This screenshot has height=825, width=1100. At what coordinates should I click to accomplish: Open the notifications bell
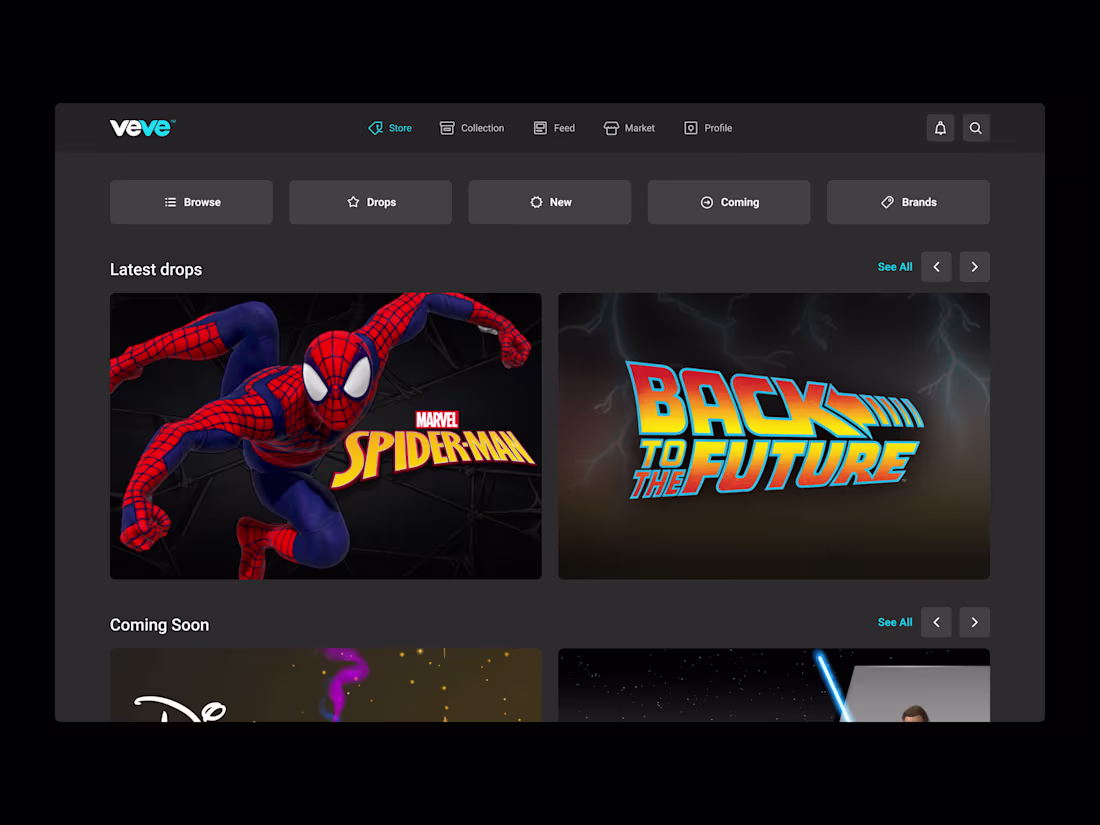pos(940,127)
